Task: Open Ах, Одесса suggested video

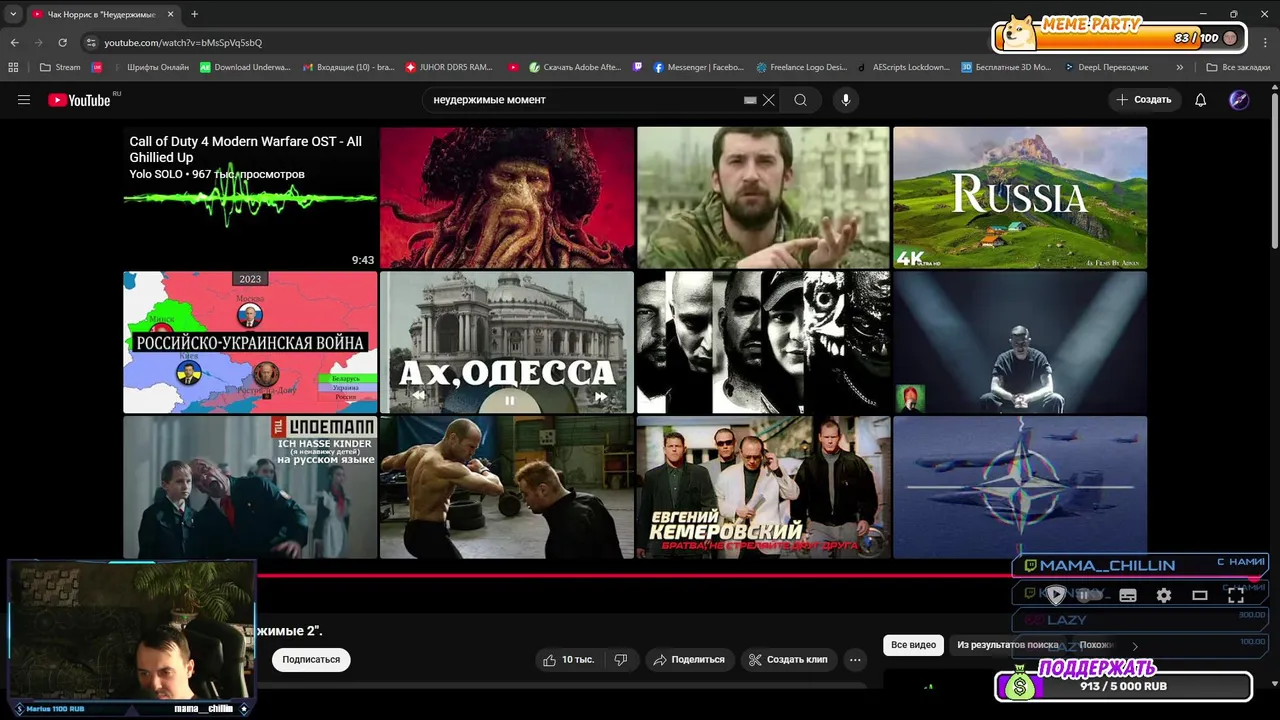Action: [x=507, y=342]
